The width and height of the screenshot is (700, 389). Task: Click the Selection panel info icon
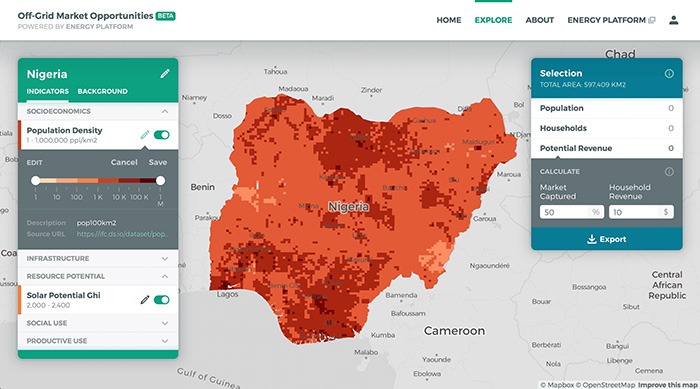coord(669,74)
